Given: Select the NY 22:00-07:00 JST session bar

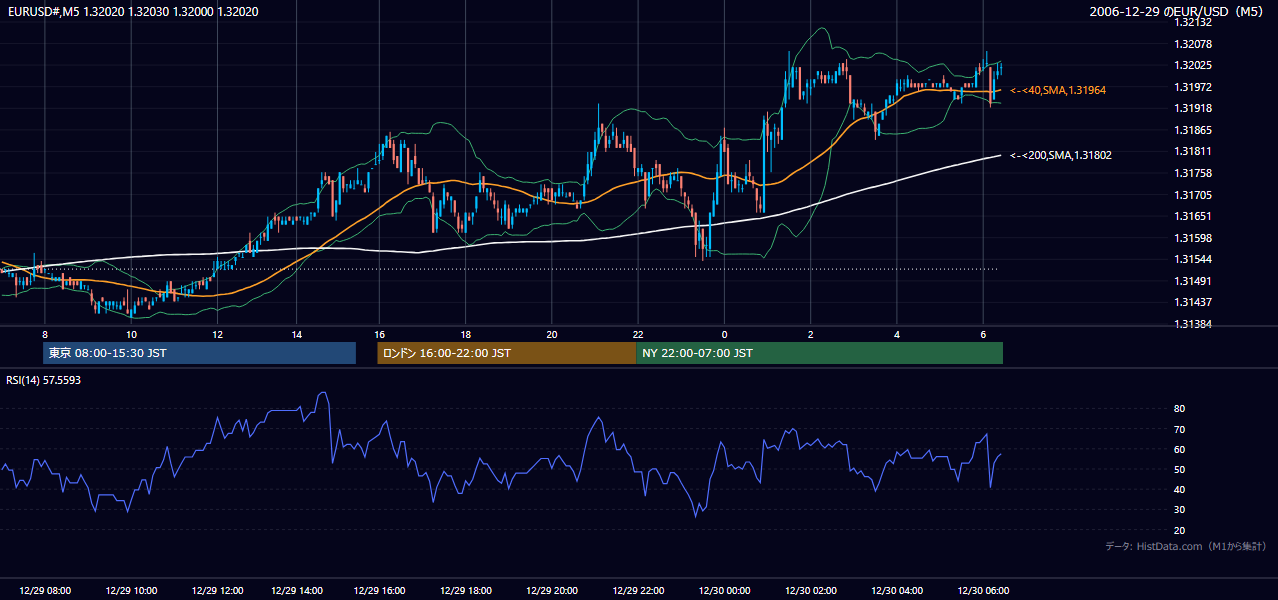Looking at the screenshot, I should click(819, 353).
